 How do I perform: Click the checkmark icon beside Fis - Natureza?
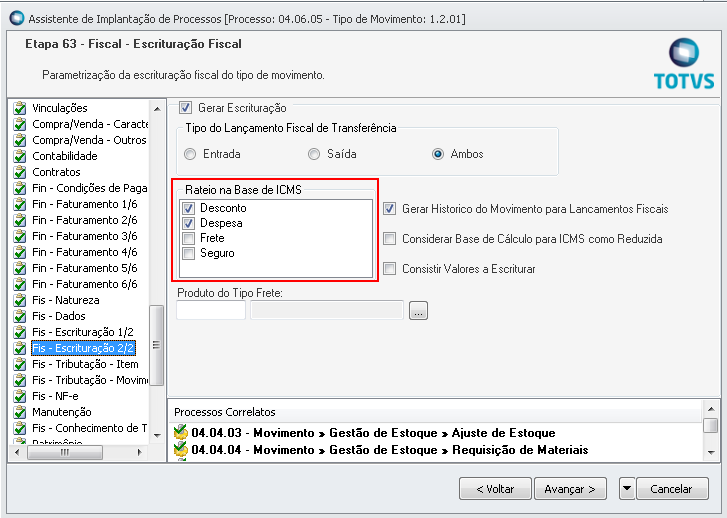pyautogui.click(x=20, y=300)
